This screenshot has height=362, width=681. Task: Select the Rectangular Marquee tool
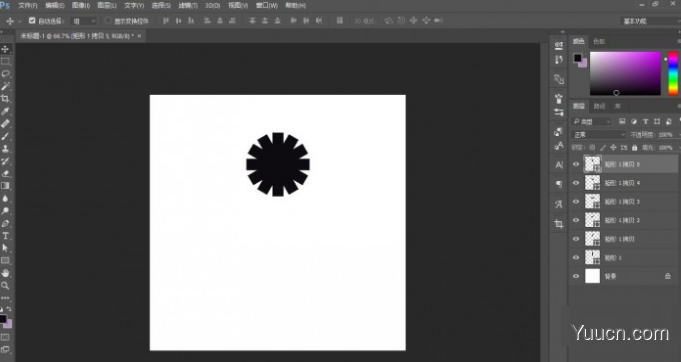coord(5,62)
